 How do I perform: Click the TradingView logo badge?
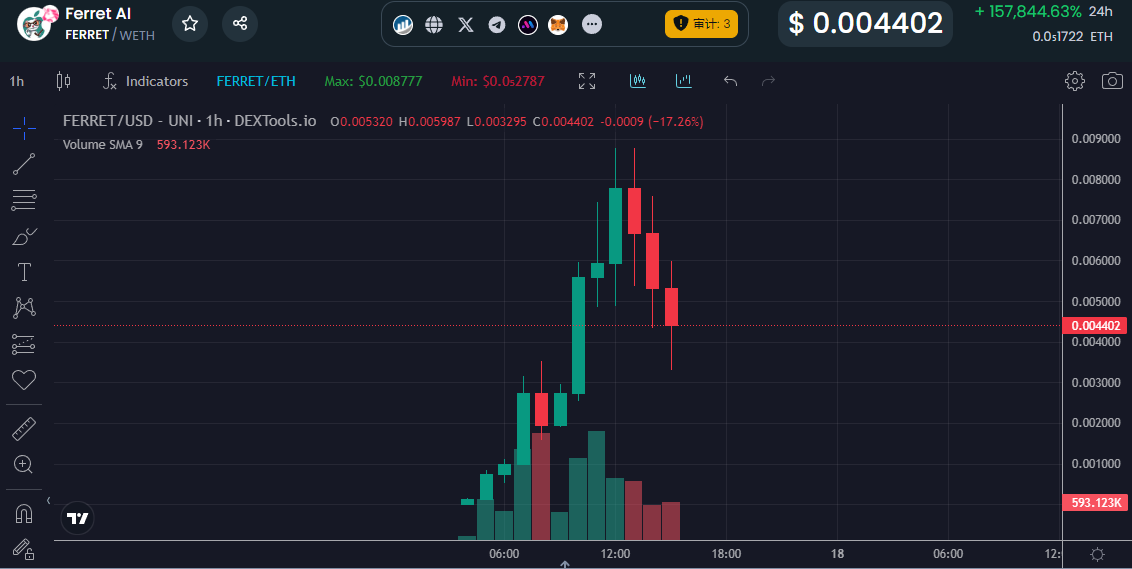tap(77, 518)
